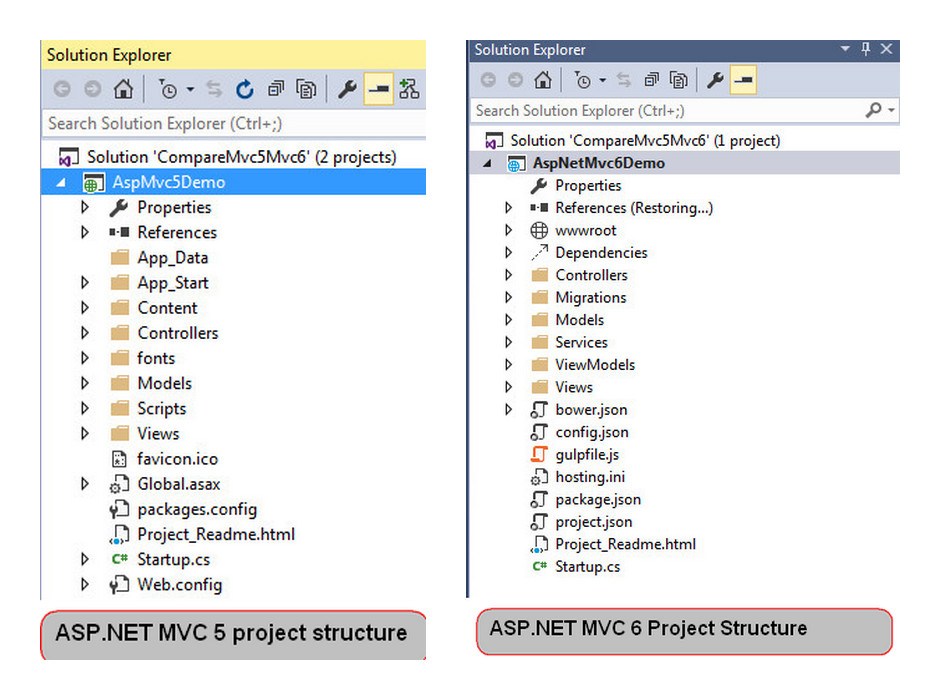
Task: Click the Home scope icon in Solution Explorer
Action: [x=121, y=88]
